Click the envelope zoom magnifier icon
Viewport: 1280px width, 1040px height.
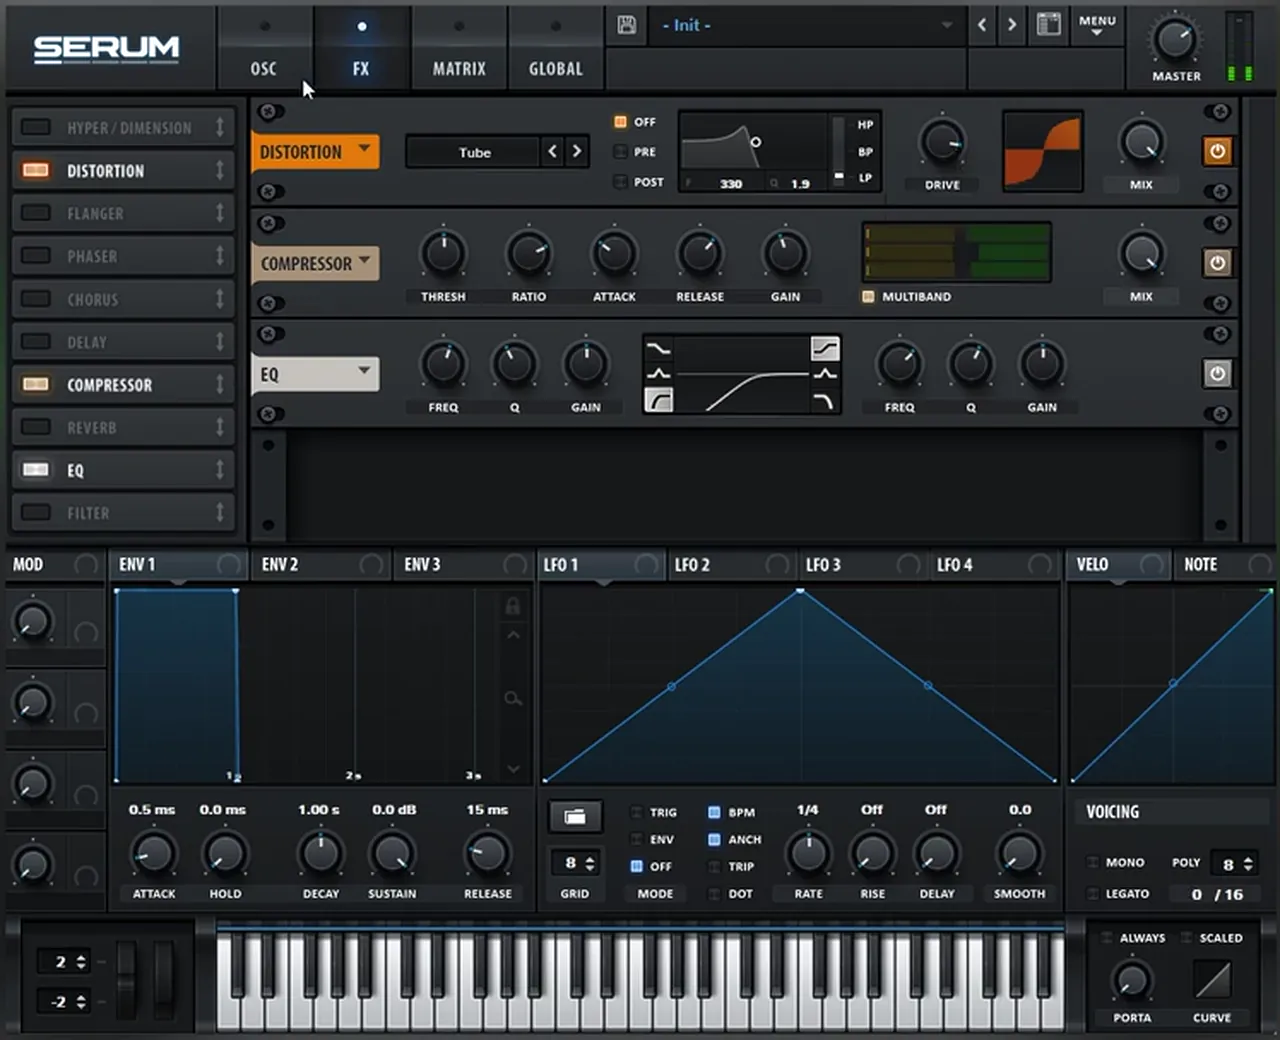pos(513,699)
